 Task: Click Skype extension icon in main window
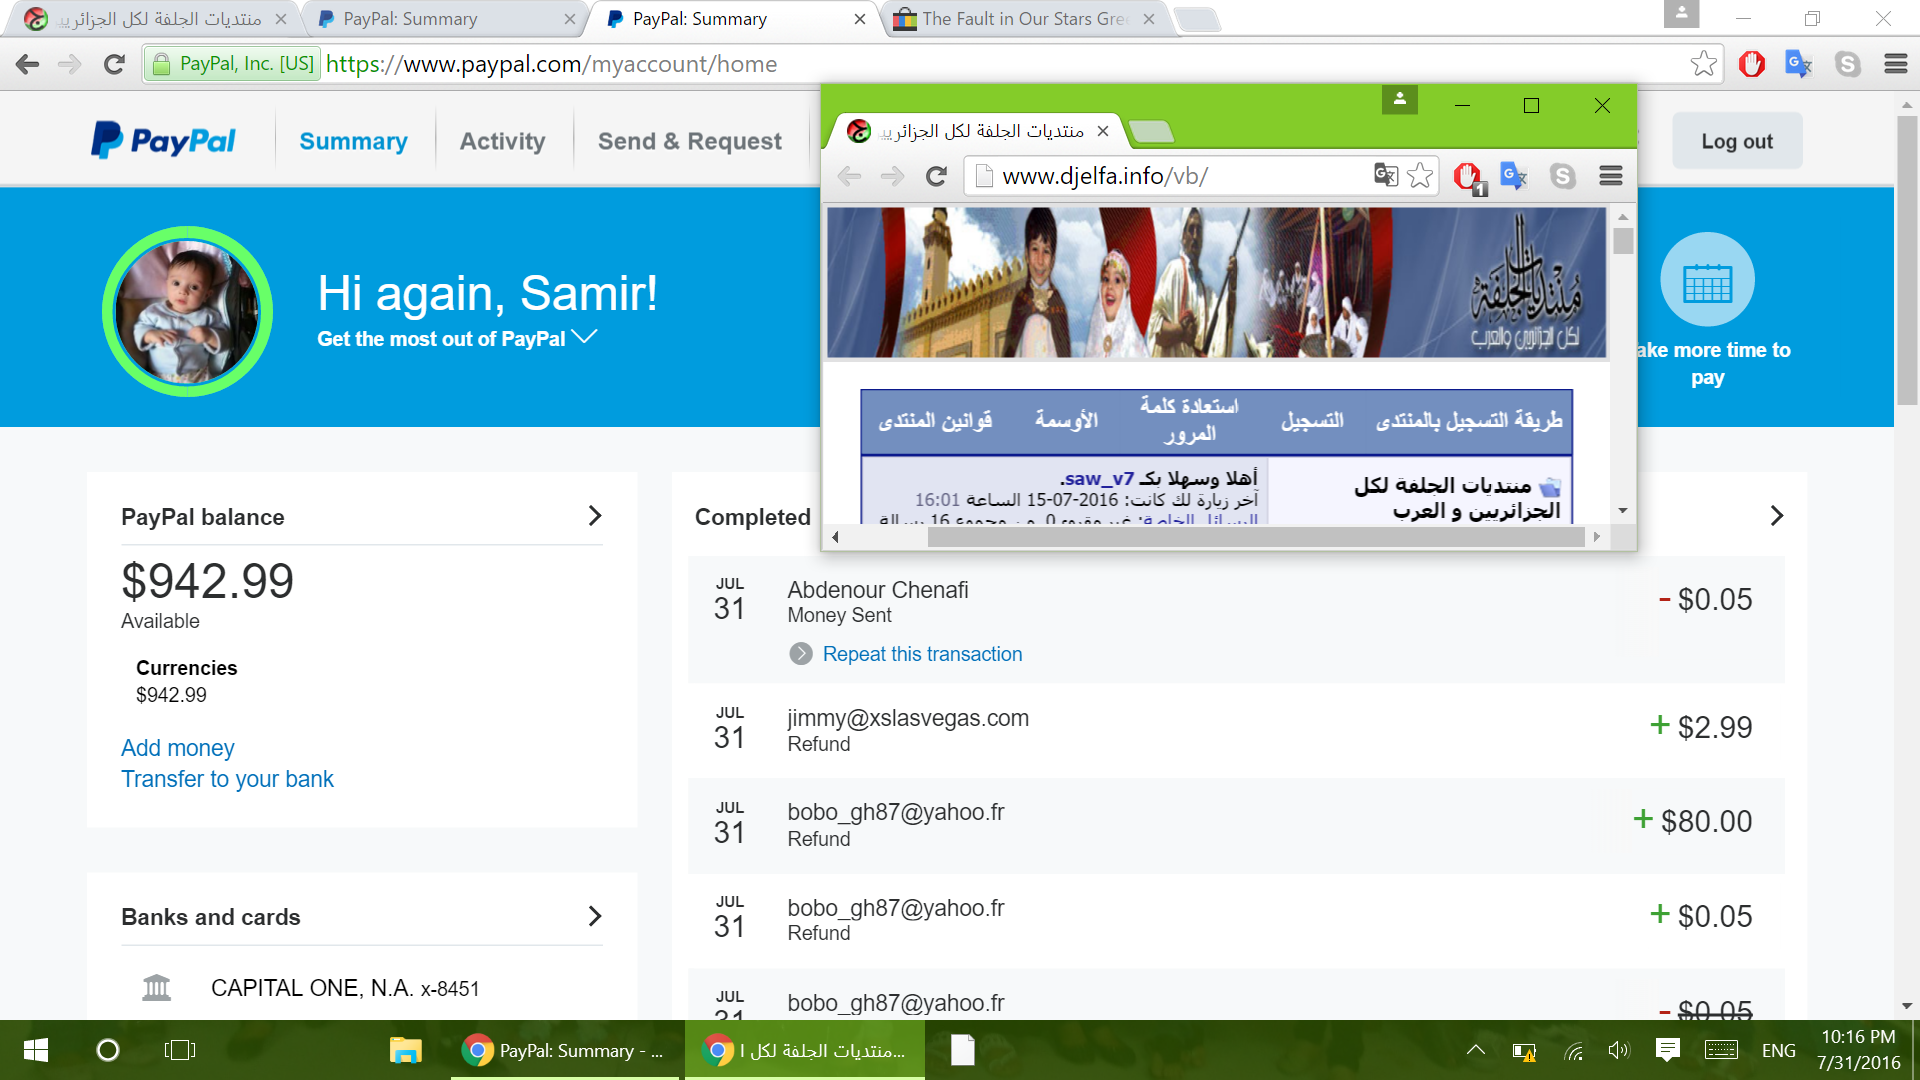(1848, 64)
